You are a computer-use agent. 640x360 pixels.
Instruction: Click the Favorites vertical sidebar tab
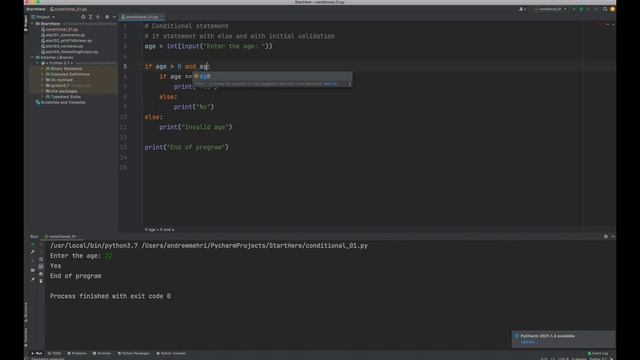[x=26, y=337]
